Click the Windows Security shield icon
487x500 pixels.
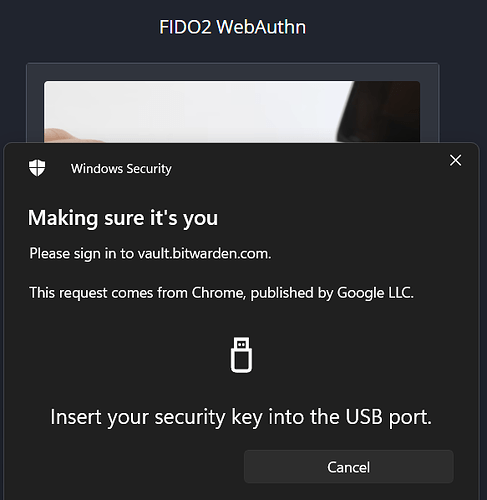click(x=37, y=168)
